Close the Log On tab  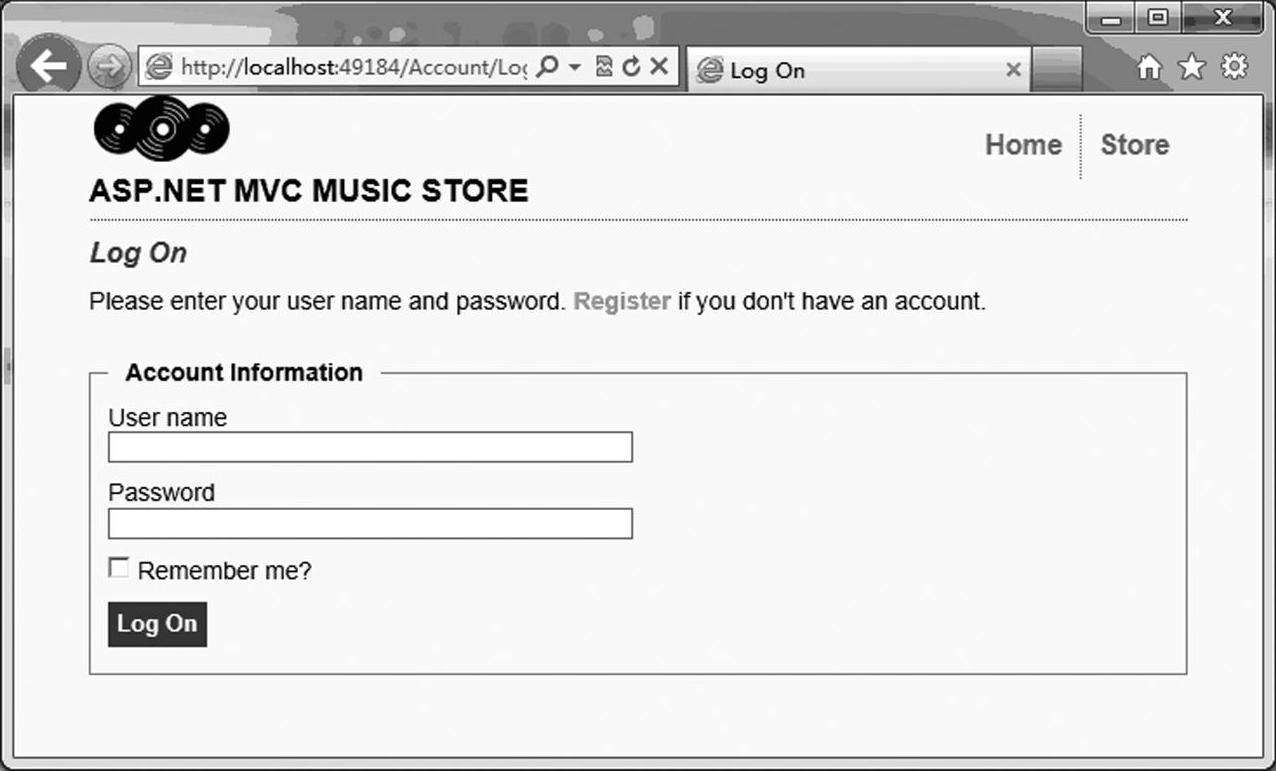click(x=1013, y=70)
